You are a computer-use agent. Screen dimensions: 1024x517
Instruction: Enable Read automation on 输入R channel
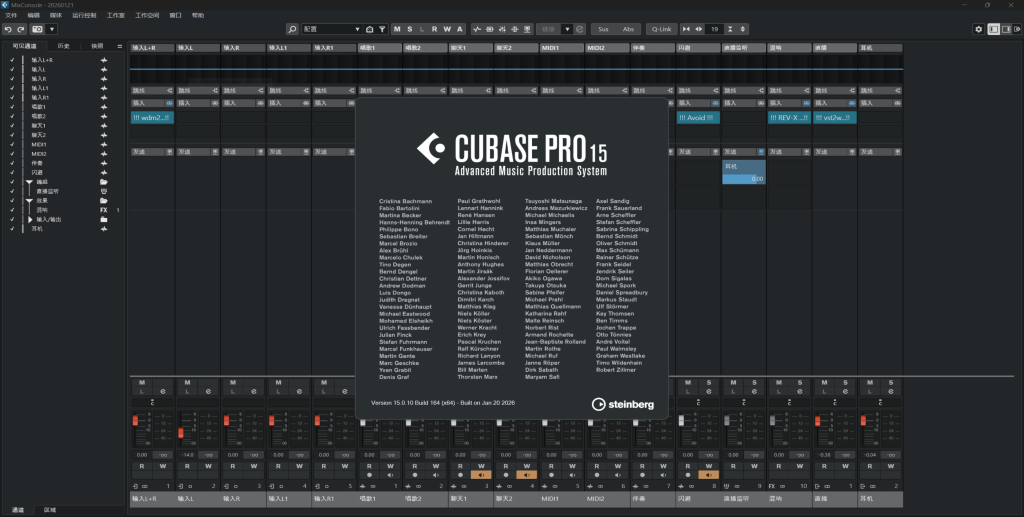point(232,466)
